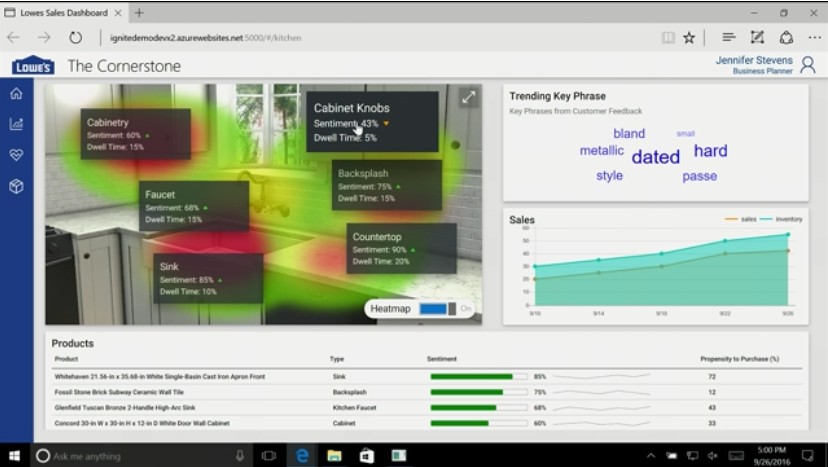Open the Home sidebar icon
Image resolution: width=828 pixels, height=467 pixels.
tap(16, 94)
